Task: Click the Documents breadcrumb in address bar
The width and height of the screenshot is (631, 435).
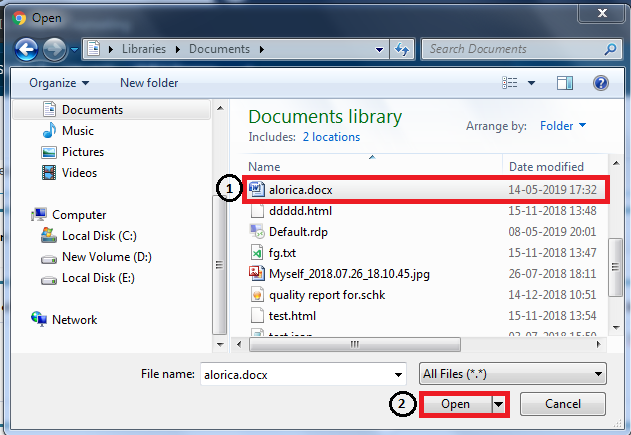Action: (x=219, y=49)
